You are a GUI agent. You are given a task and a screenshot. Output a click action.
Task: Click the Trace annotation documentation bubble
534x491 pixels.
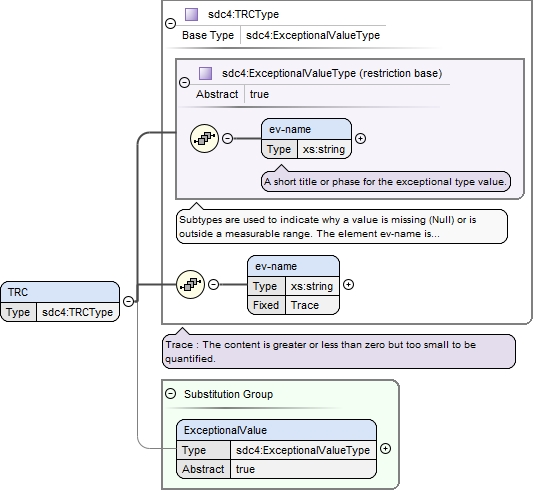[339, 351]
